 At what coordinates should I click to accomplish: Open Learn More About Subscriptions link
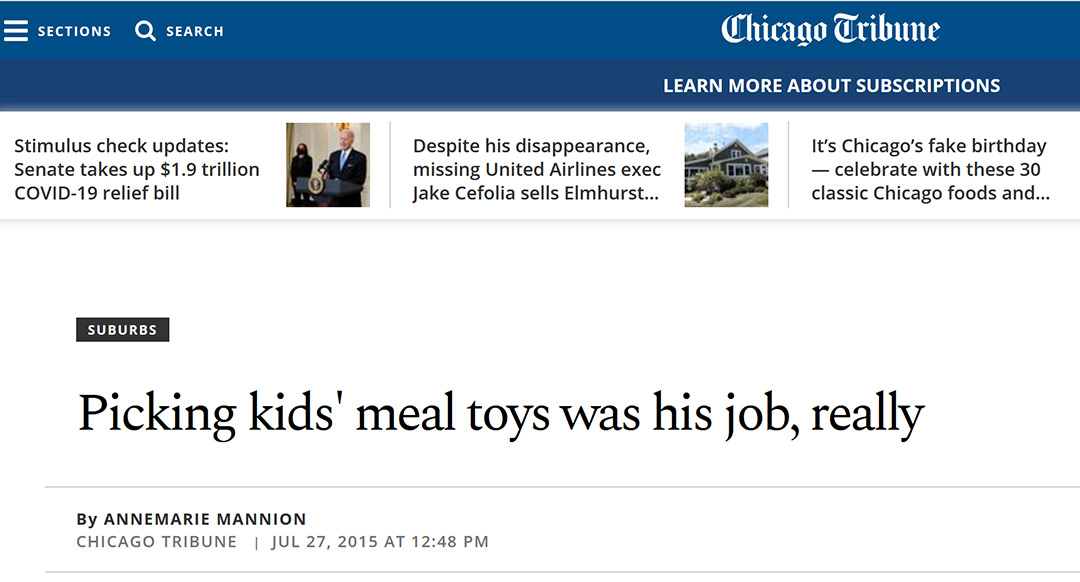click(831, 86)
